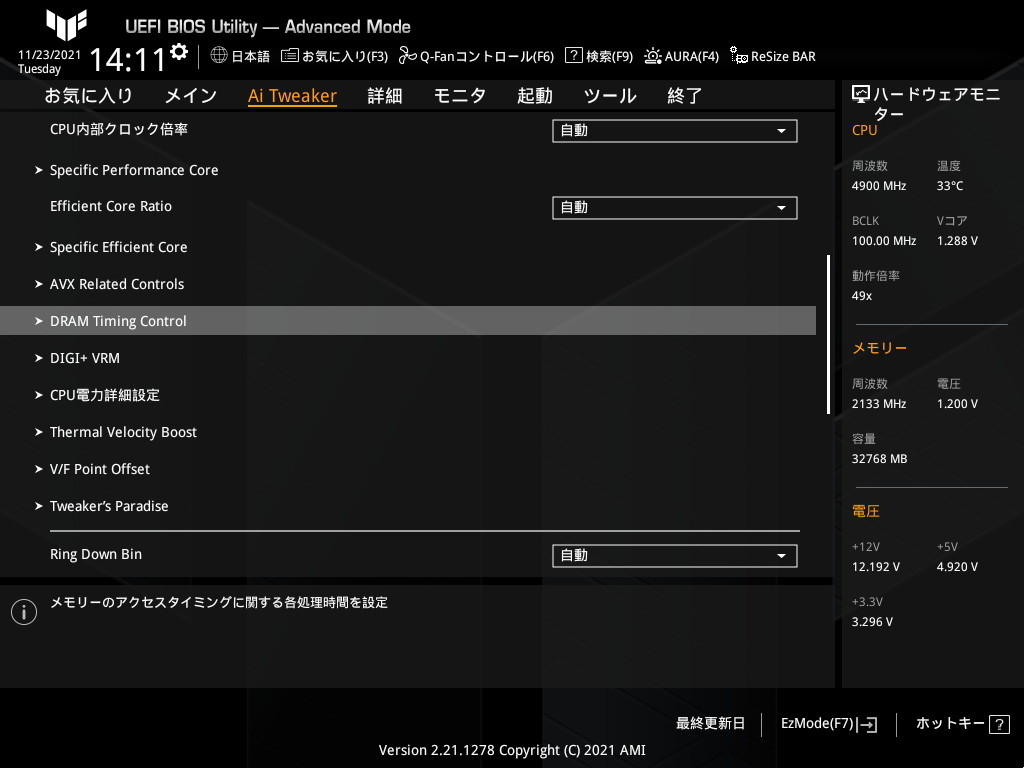Click the settings list vertical scrollbar
The image size is (1024, 768).
[x=828, y=334]
